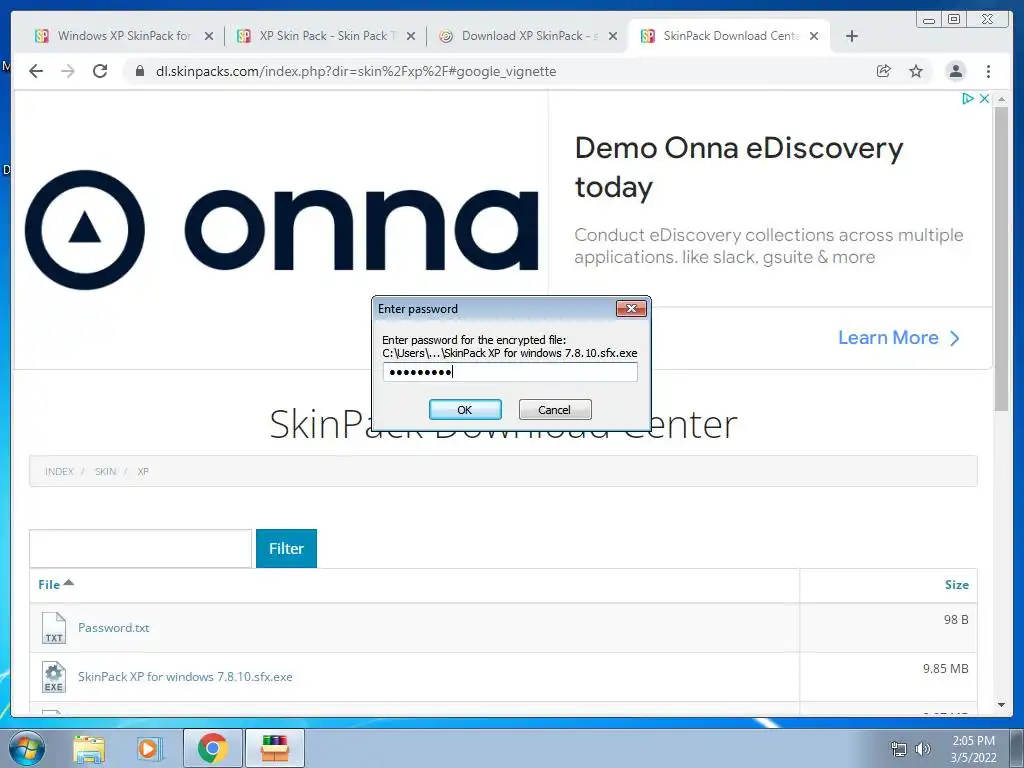
Task: Share this page via the share icon
Action: click(884, 71)
